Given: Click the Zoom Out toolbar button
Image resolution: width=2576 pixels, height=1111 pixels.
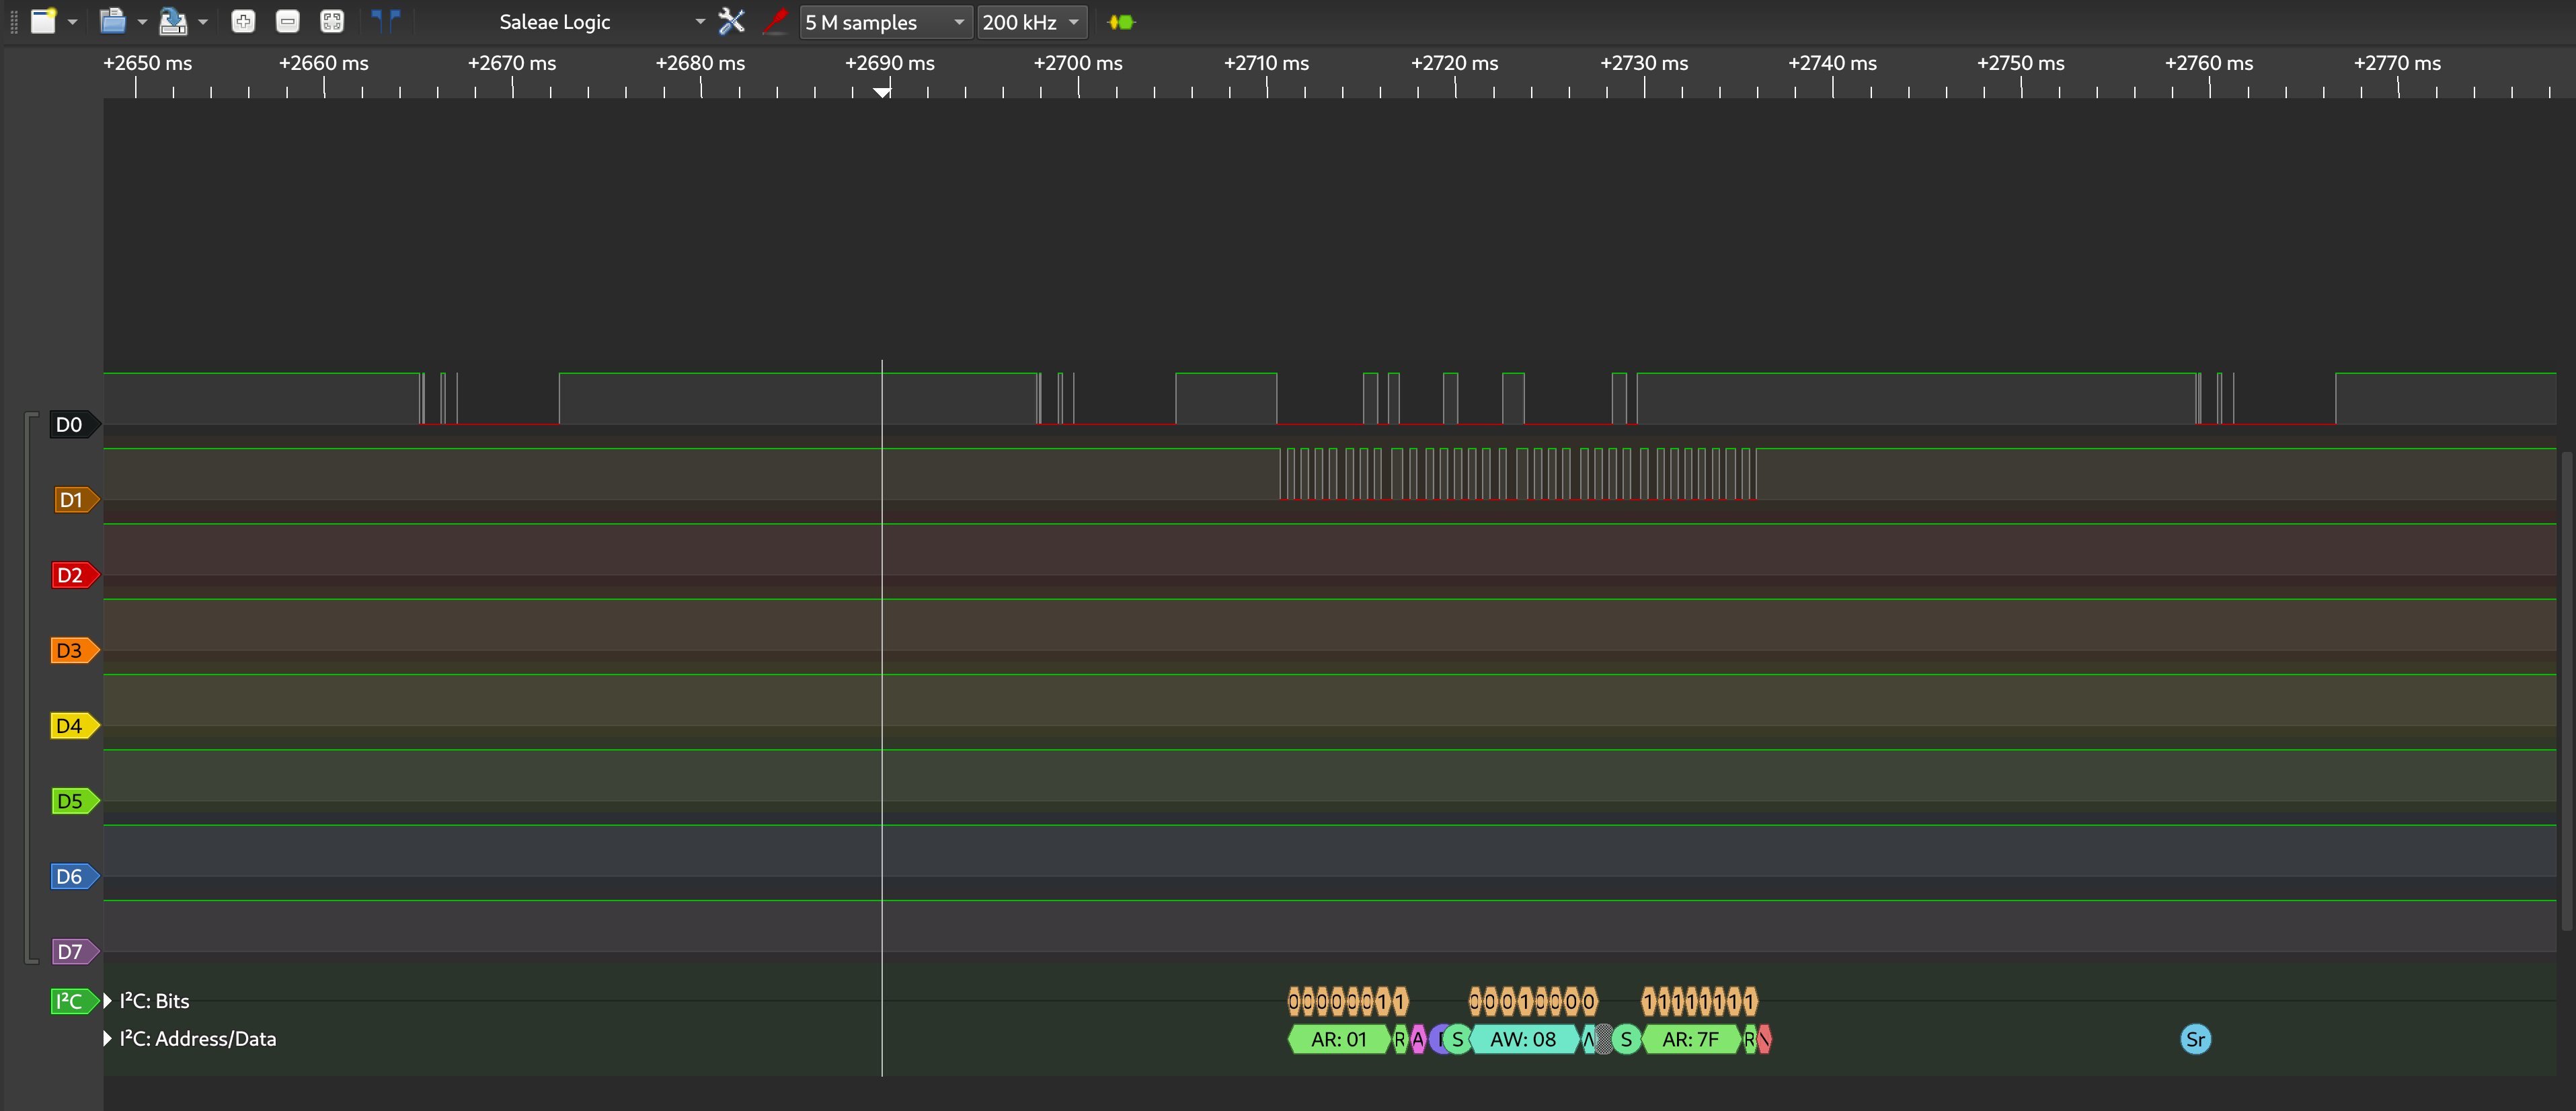Looking at the screenshot, I should click(x=287, y=21).
